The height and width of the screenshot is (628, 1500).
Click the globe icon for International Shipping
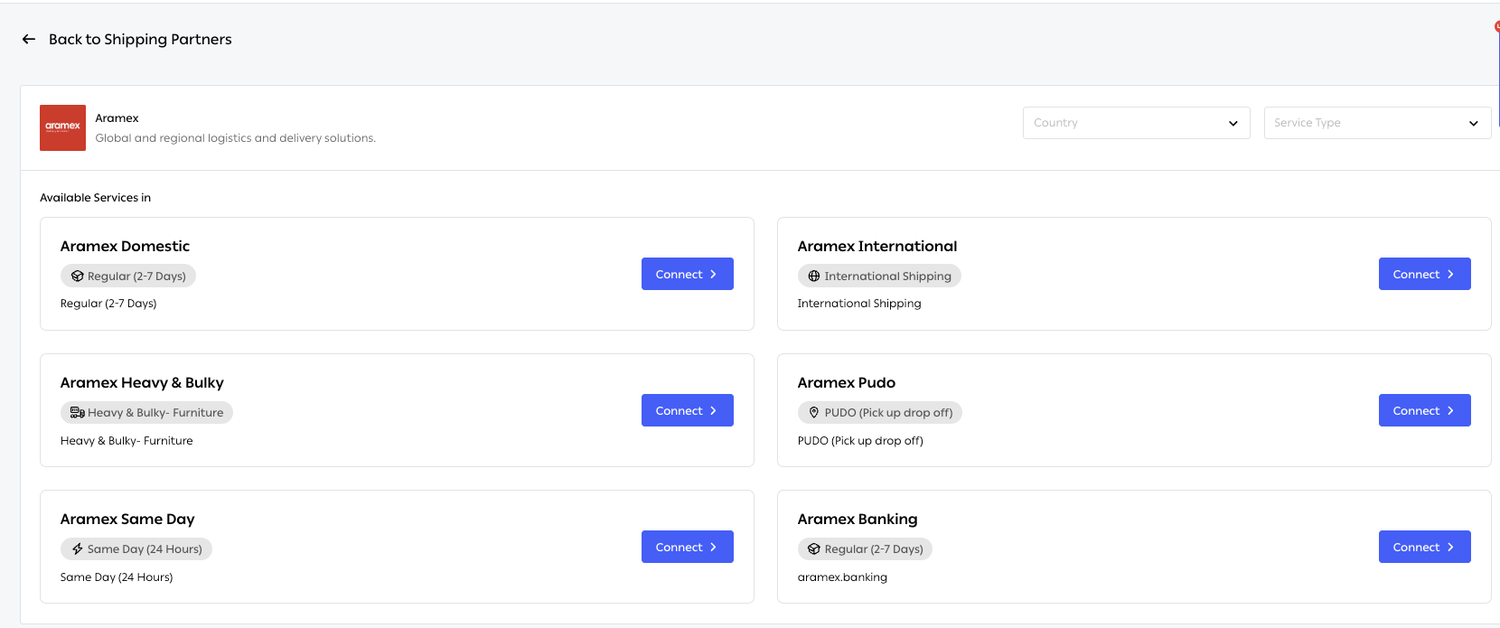click(x=814, y=276)
